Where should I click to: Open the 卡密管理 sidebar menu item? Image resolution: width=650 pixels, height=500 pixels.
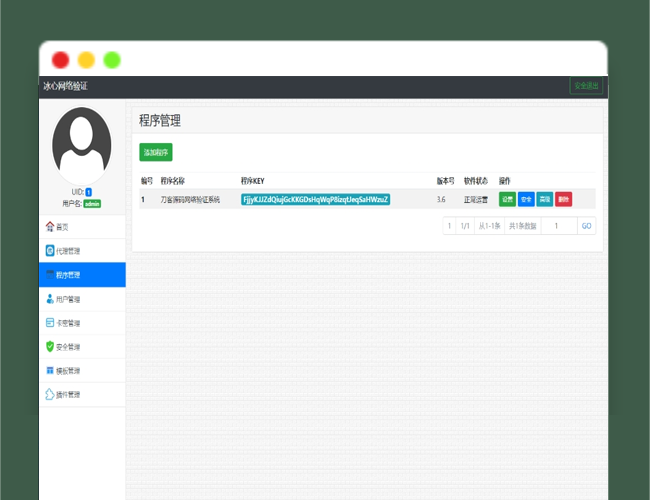click(x=82, y=323)
